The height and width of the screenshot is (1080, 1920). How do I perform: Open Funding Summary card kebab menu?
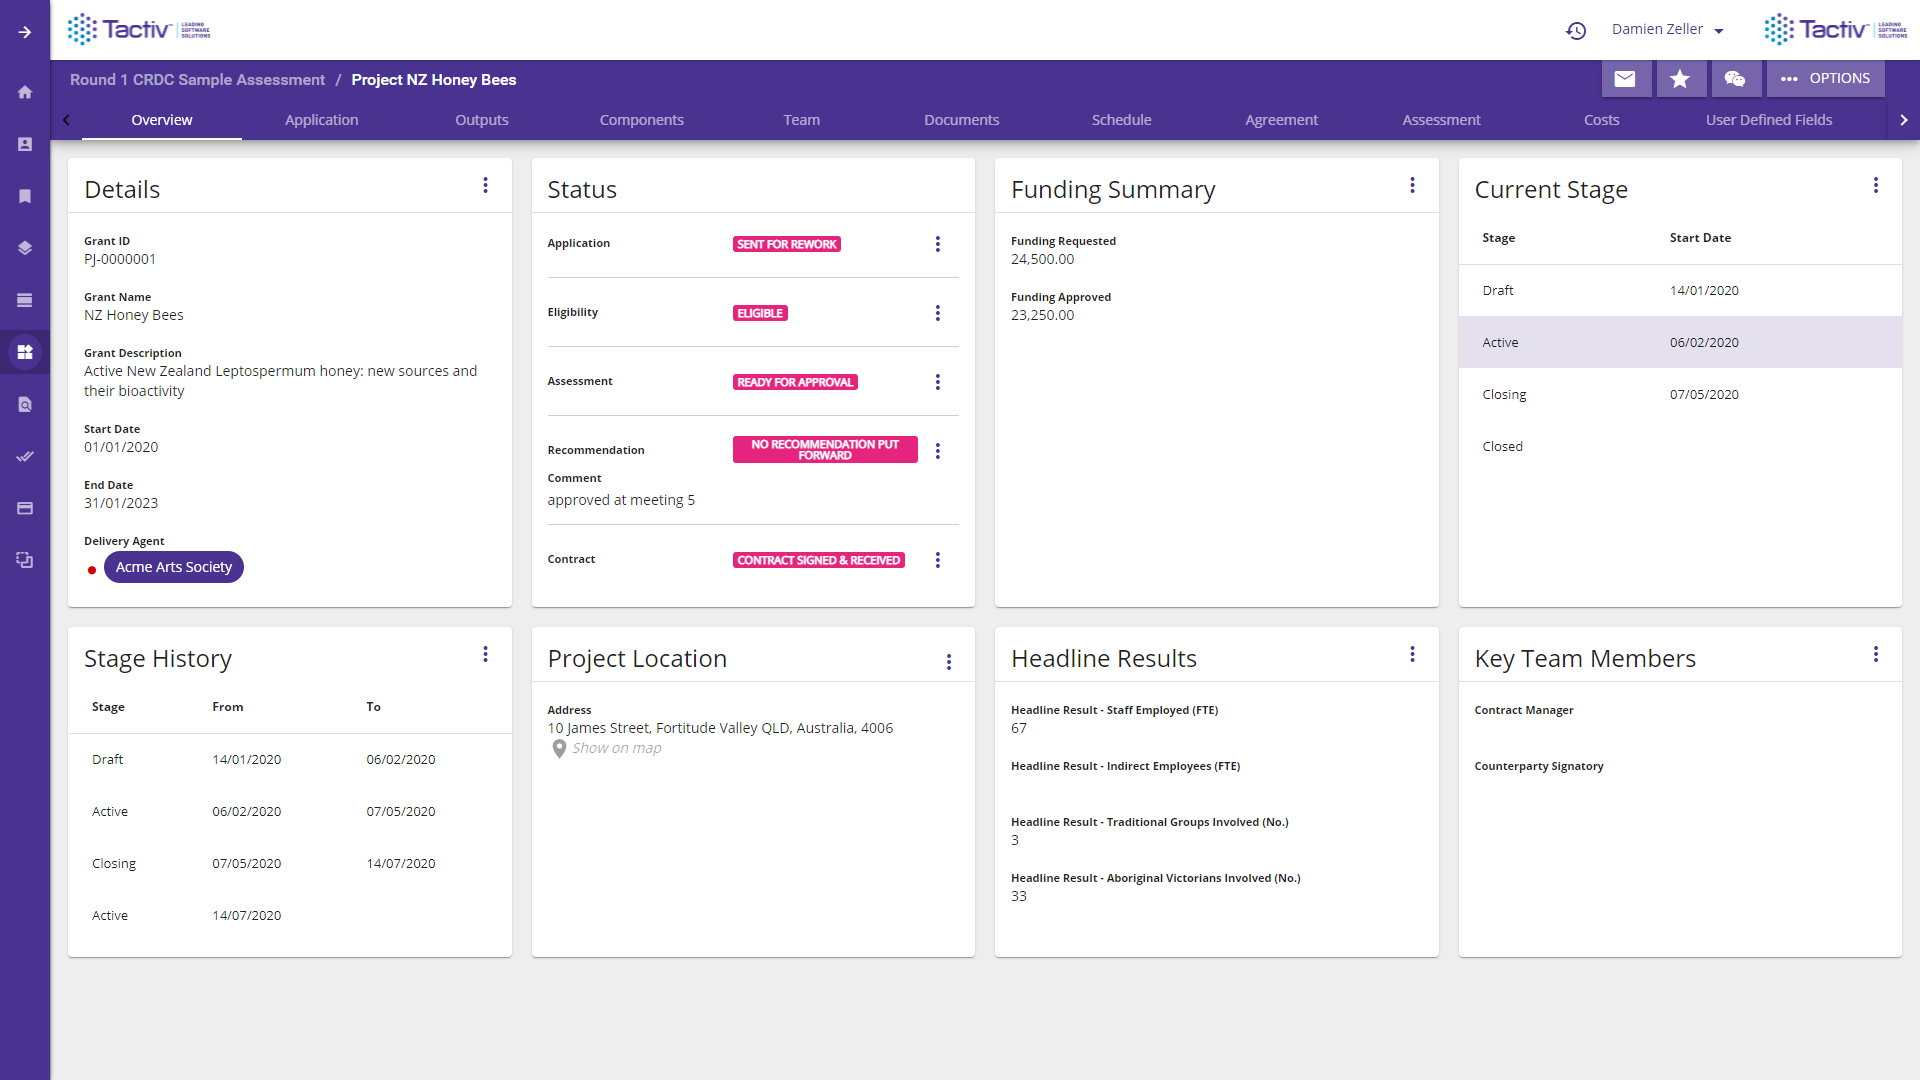click(x=1412, y=185)
